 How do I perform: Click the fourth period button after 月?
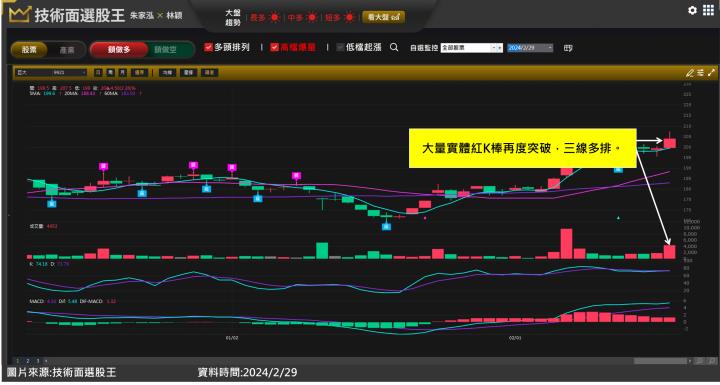click(139, 73)
